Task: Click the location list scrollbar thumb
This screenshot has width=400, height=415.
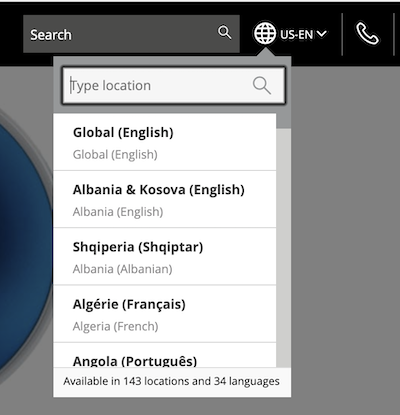Action: (283, 120)
